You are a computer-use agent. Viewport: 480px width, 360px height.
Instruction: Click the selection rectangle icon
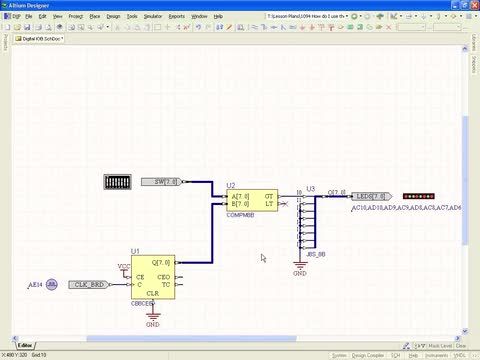pyautogui.click(x=158, y=27)
